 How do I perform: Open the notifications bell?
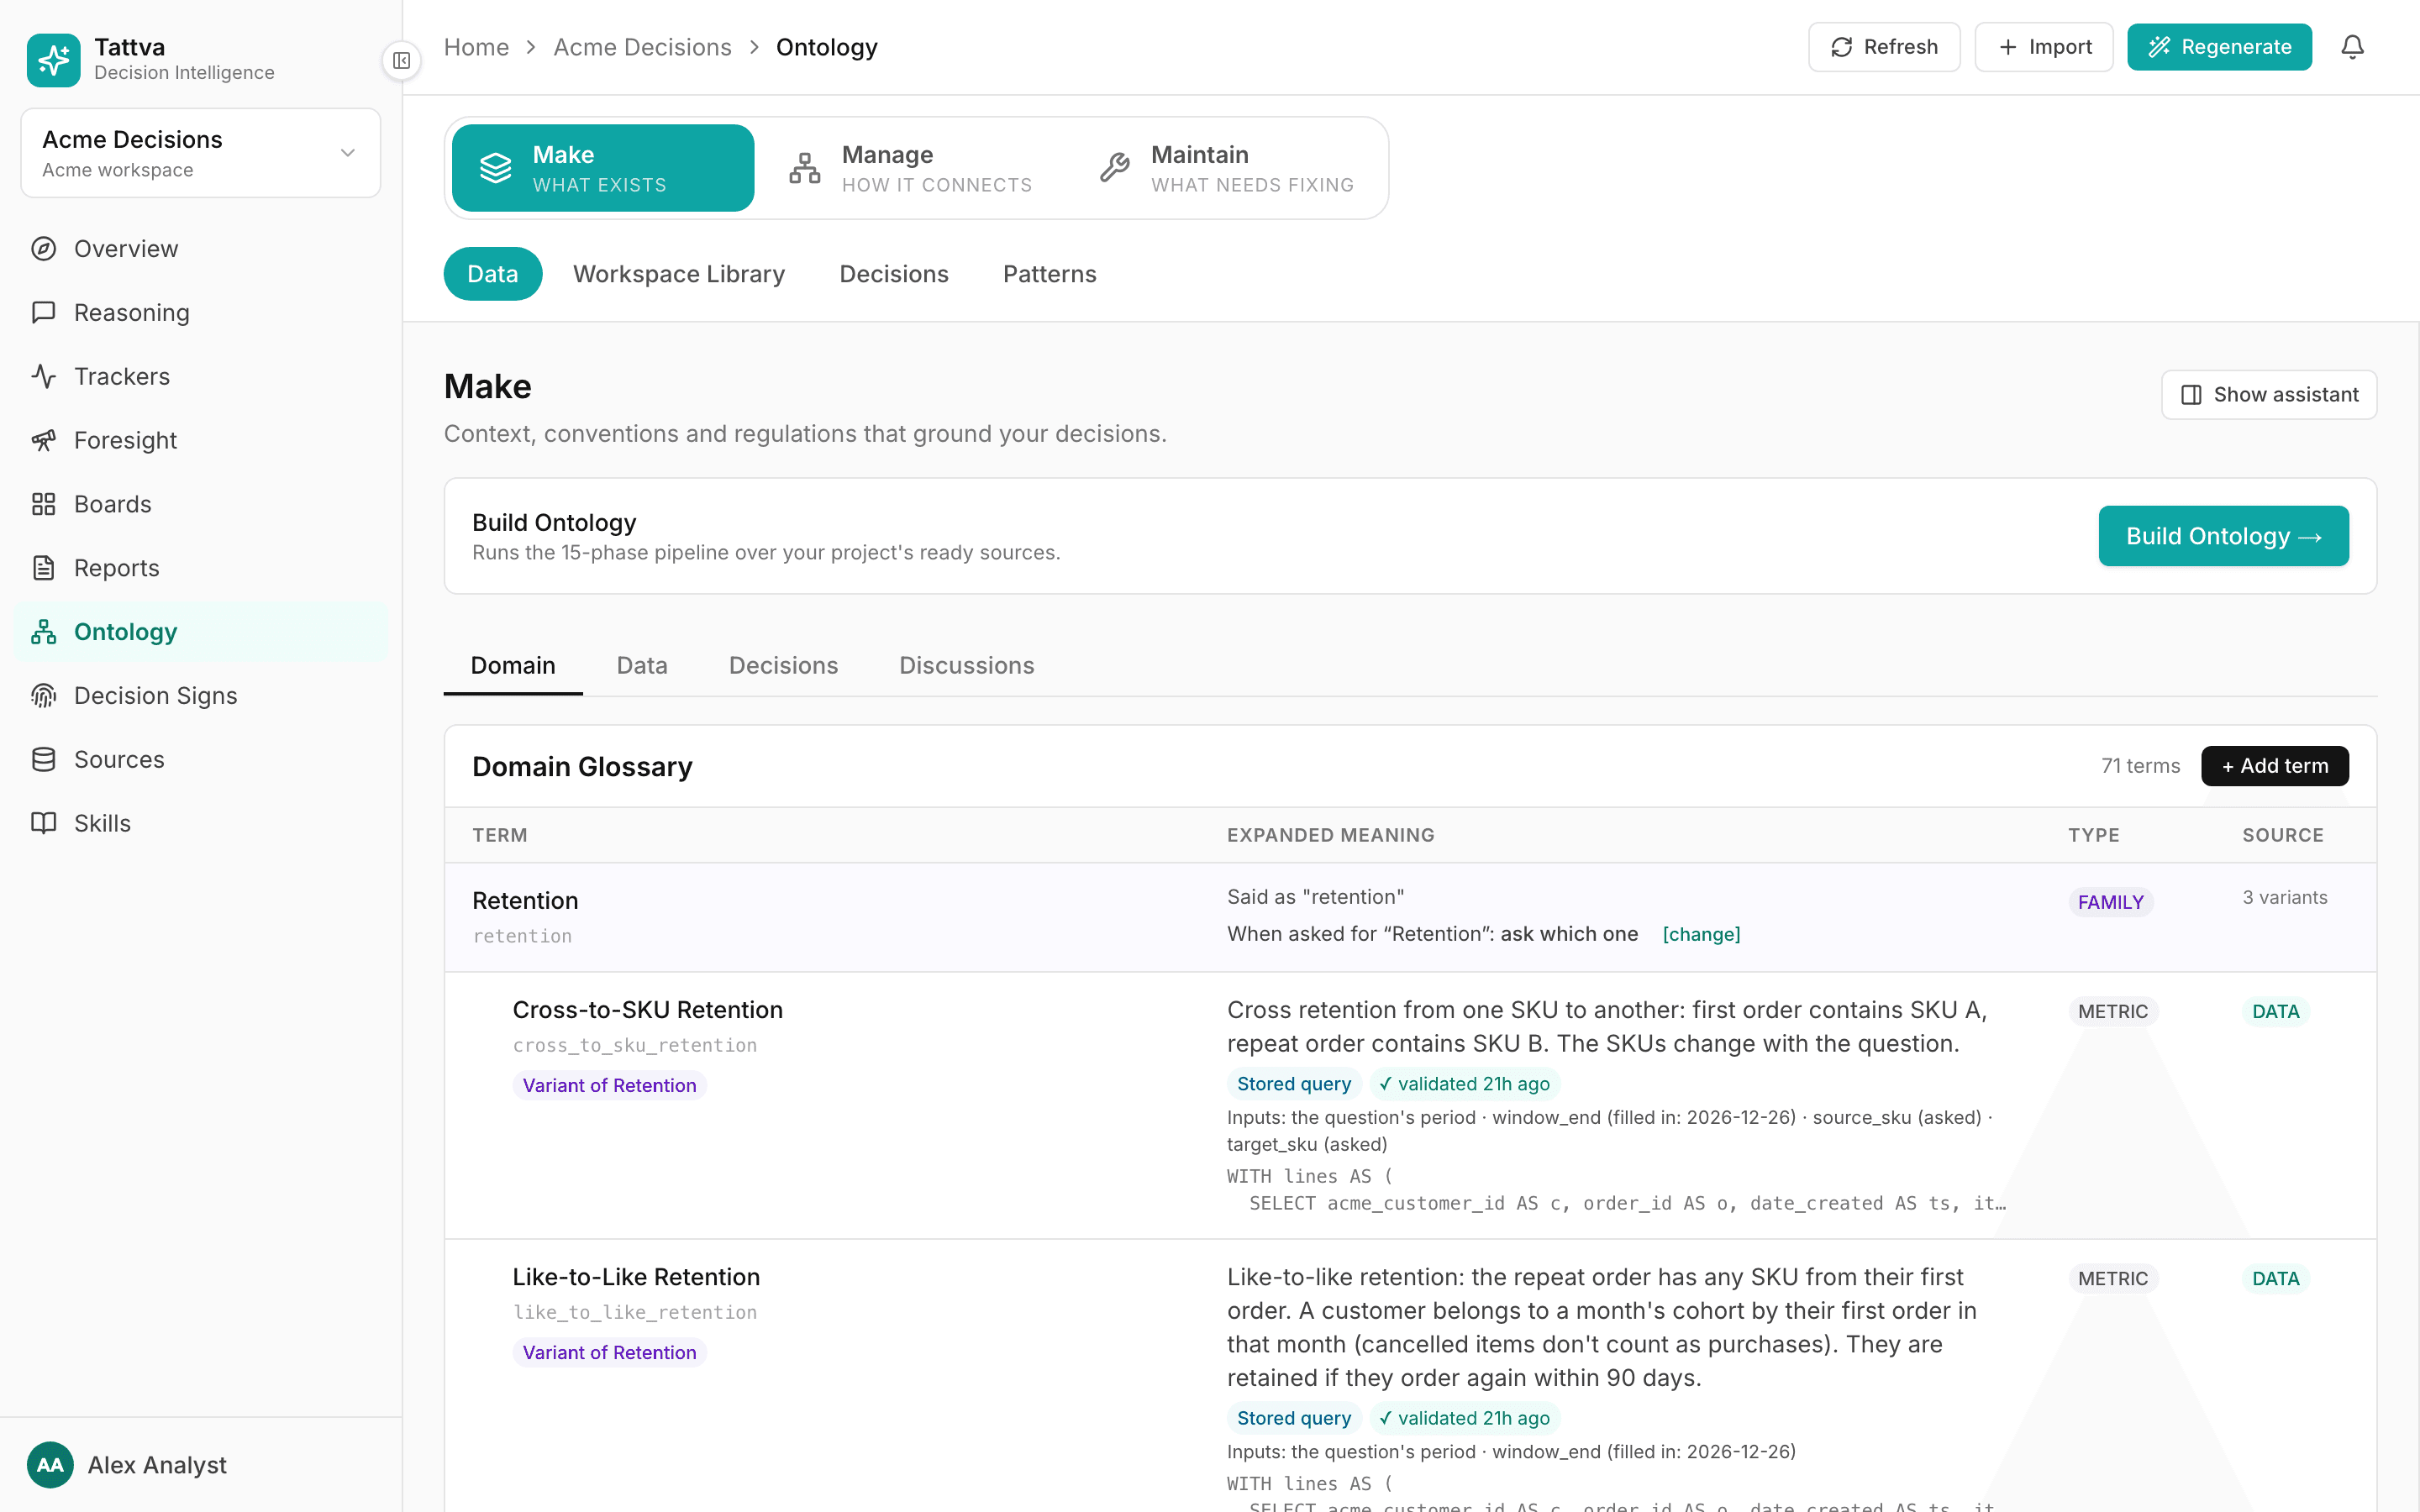2352,47
